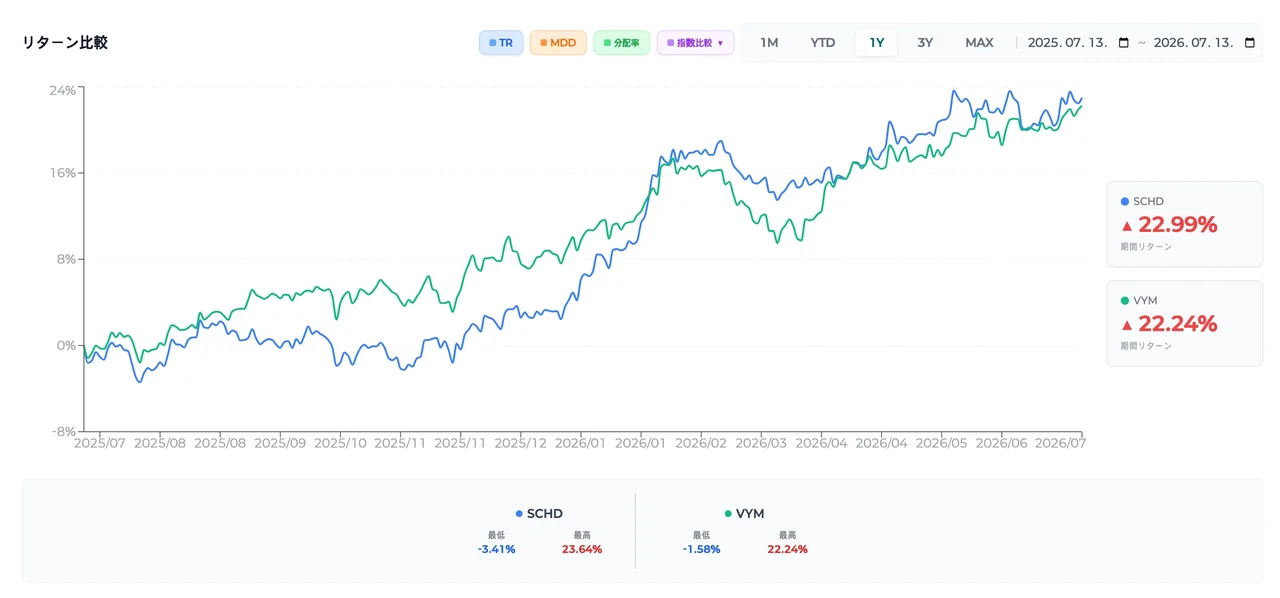Click the SCHD 22.99% return card
This screenshot has height=598, width=1280.
[x=1185, y=224]
